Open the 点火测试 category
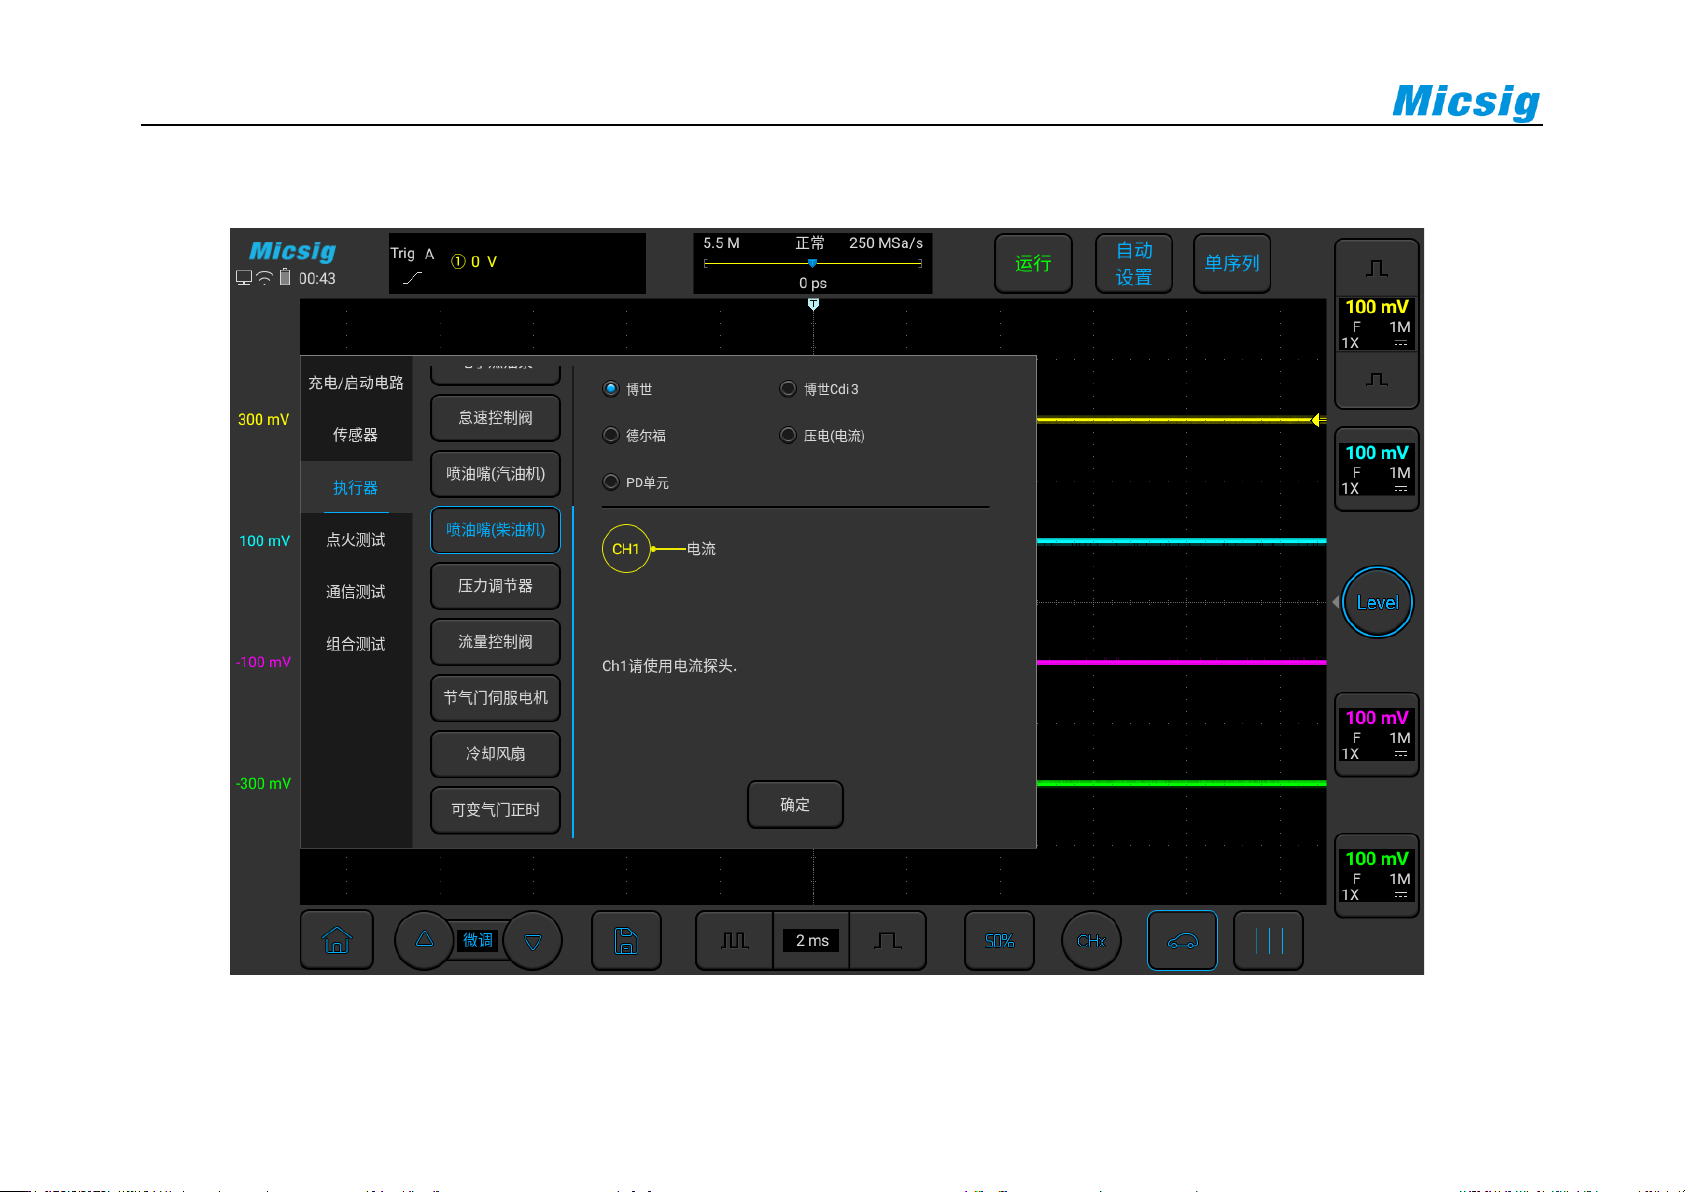This screenshot has height=1192, width=1685. pyautogui.click(x=356, y=540)
